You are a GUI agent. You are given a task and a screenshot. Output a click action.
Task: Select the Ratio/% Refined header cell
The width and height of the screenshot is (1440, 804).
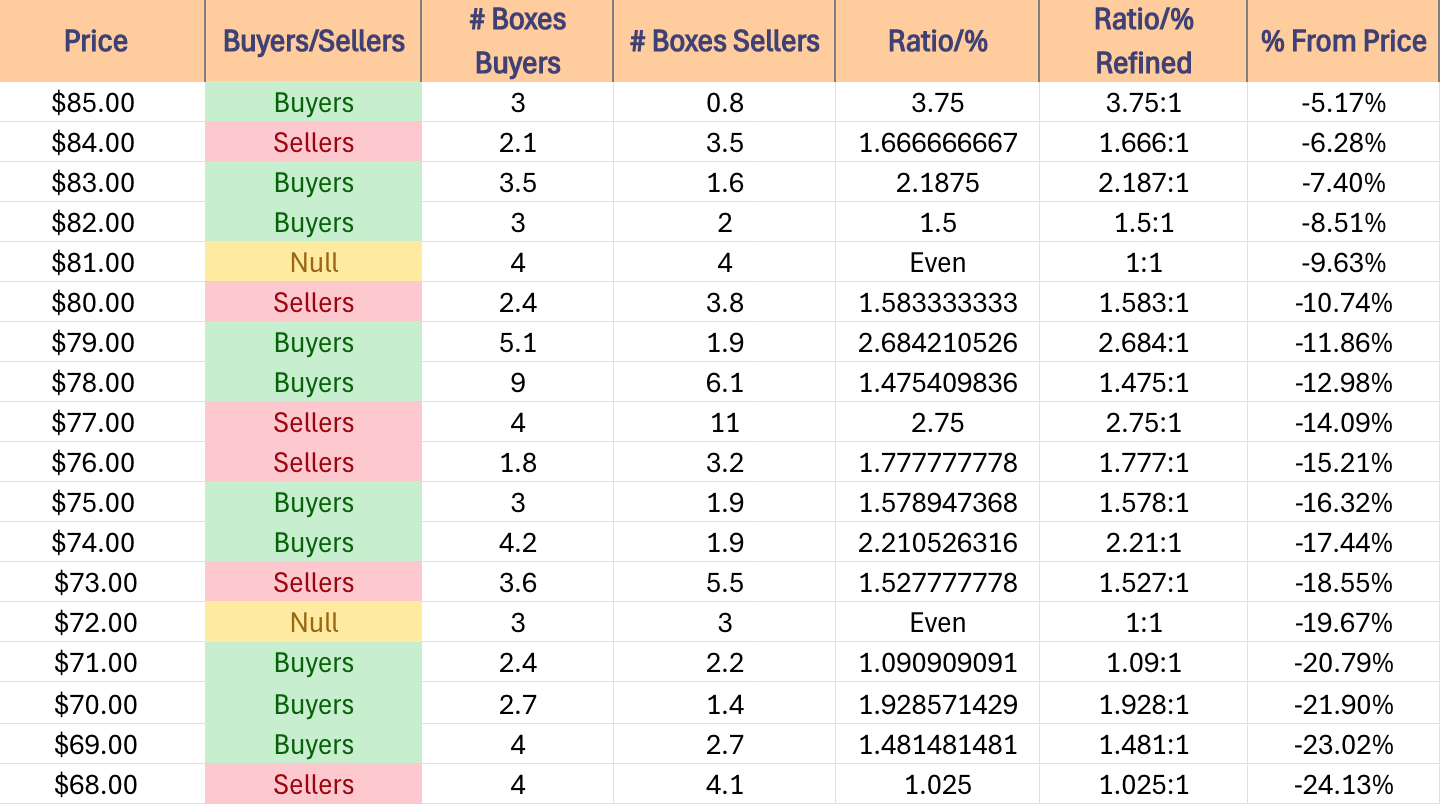(x=1143, y=41)
